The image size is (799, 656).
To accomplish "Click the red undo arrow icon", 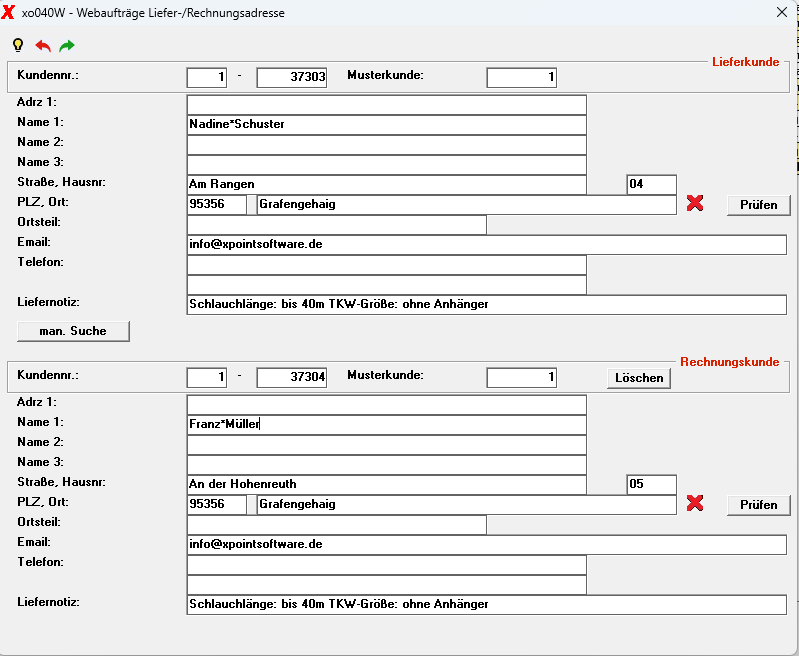I will (43, 46).
